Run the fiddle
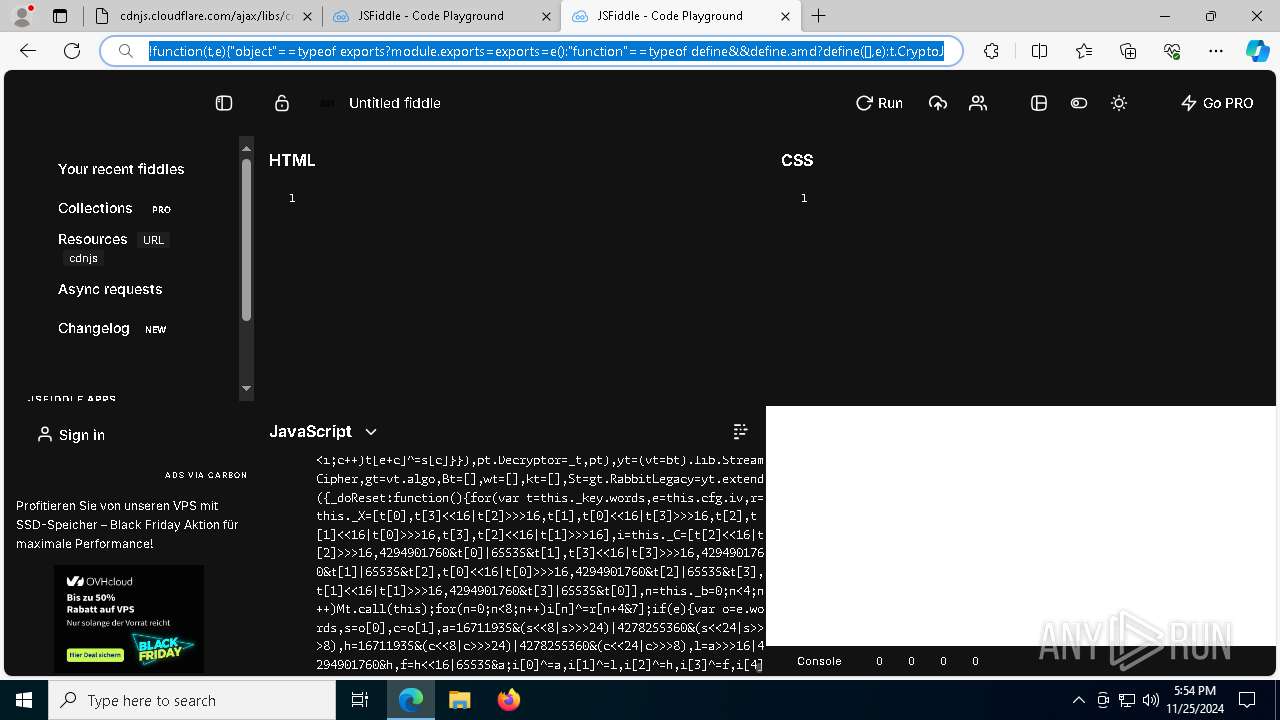The width and height of the screenshot is (1280, 720). click(879, 103)
